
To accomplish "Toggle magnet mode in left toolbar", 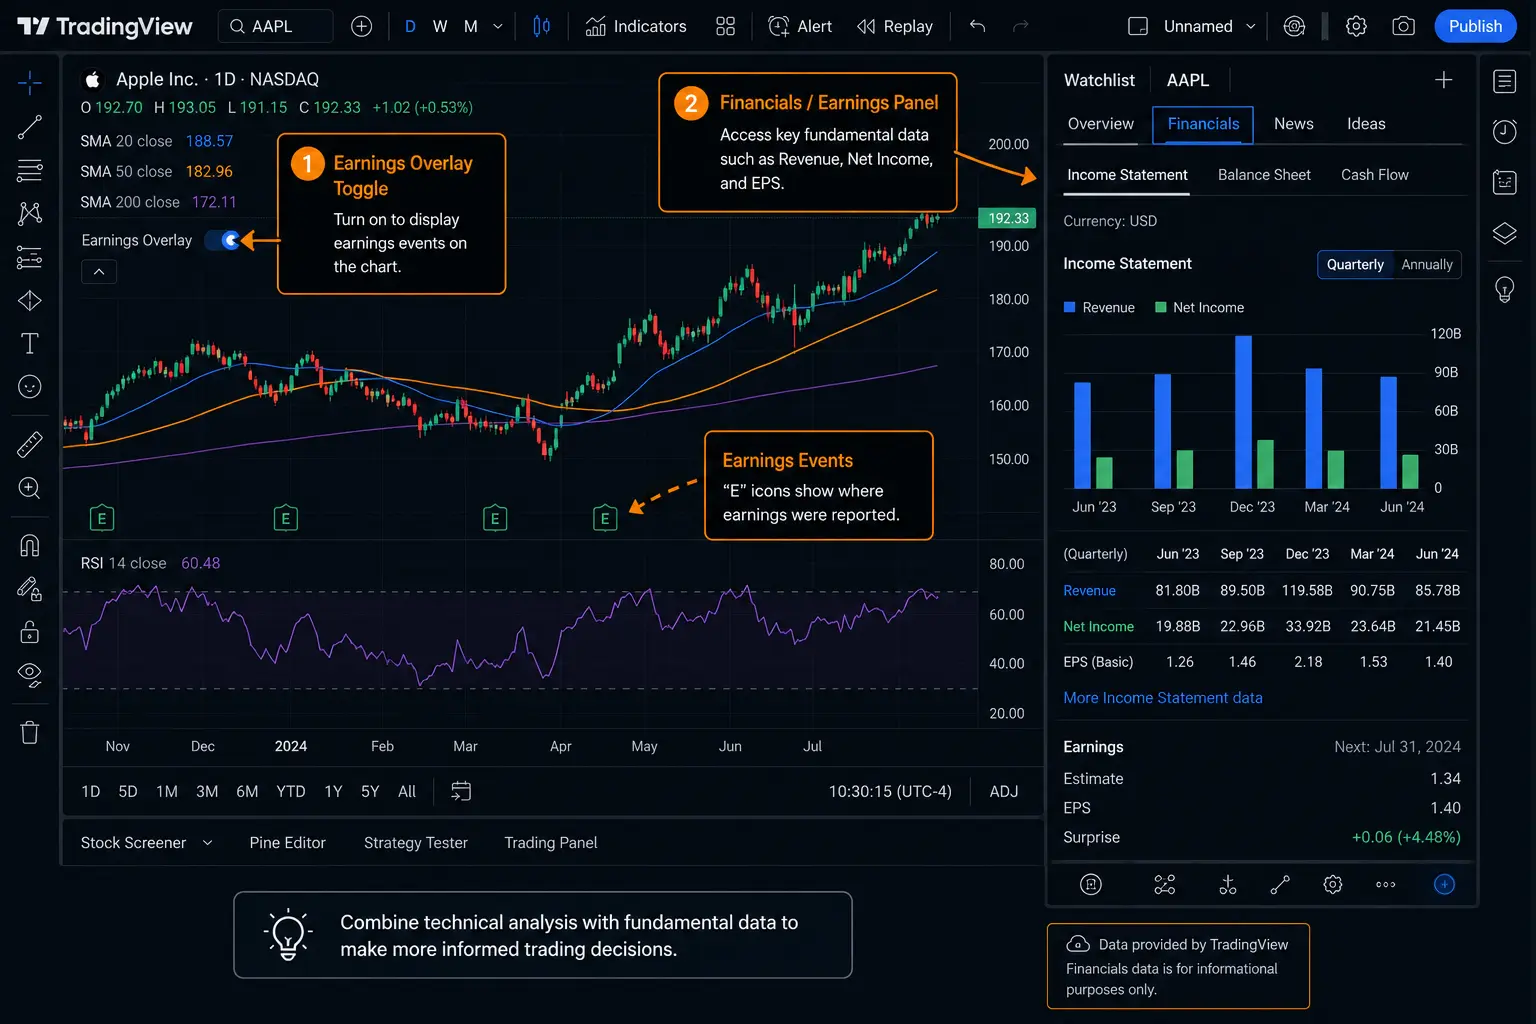I will coord(30,545).
